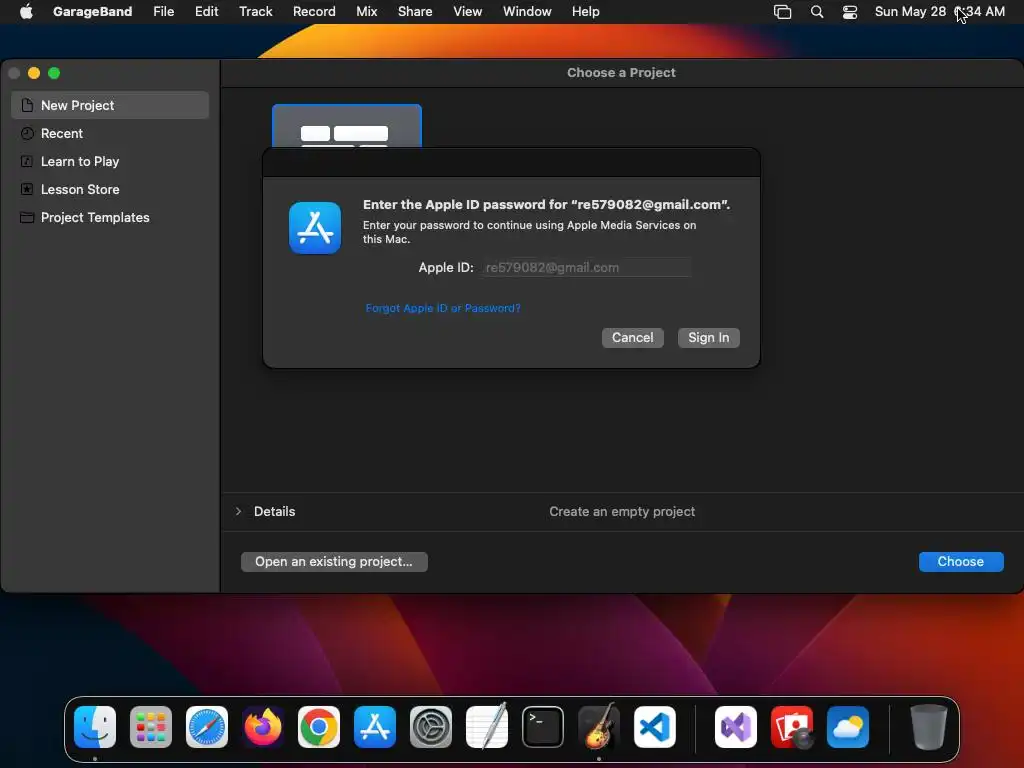Click the Apple ID email field
This screenshot has width=1024, height=768.
coord(585,267)
